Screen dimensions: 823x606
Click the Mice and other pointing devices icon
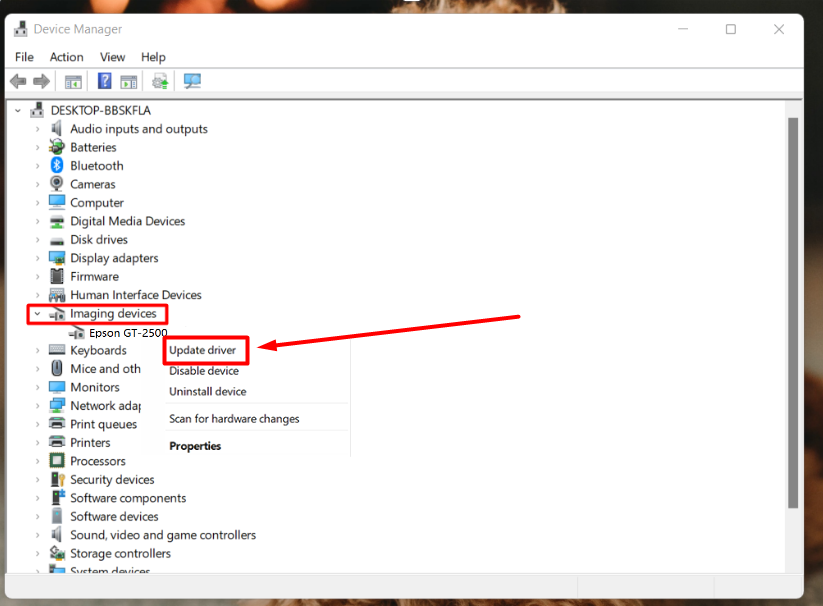[57, 368]
